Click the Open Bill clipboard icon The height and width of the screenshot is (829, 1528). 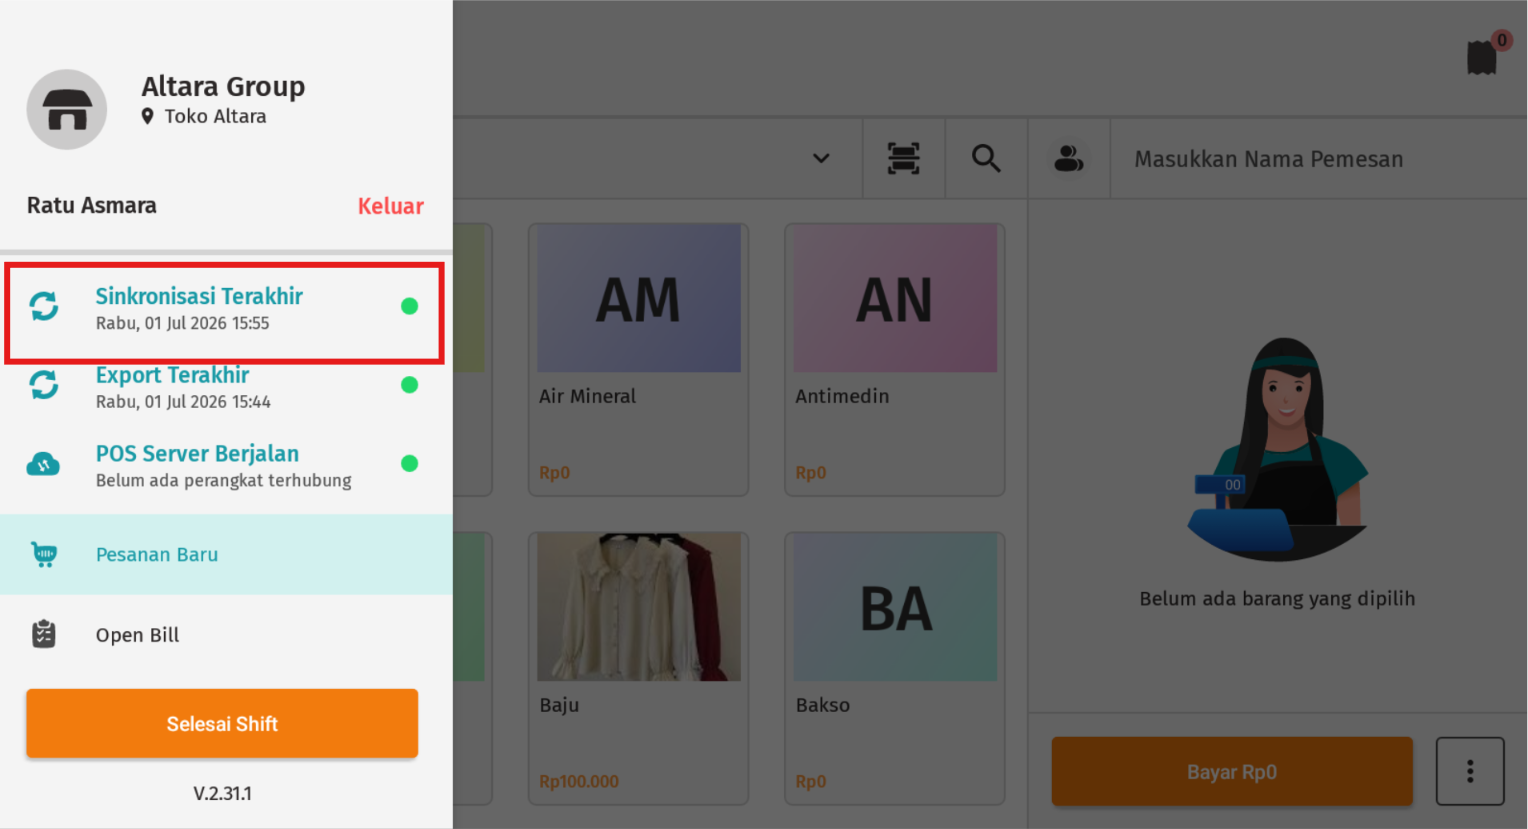coord(44,634)
